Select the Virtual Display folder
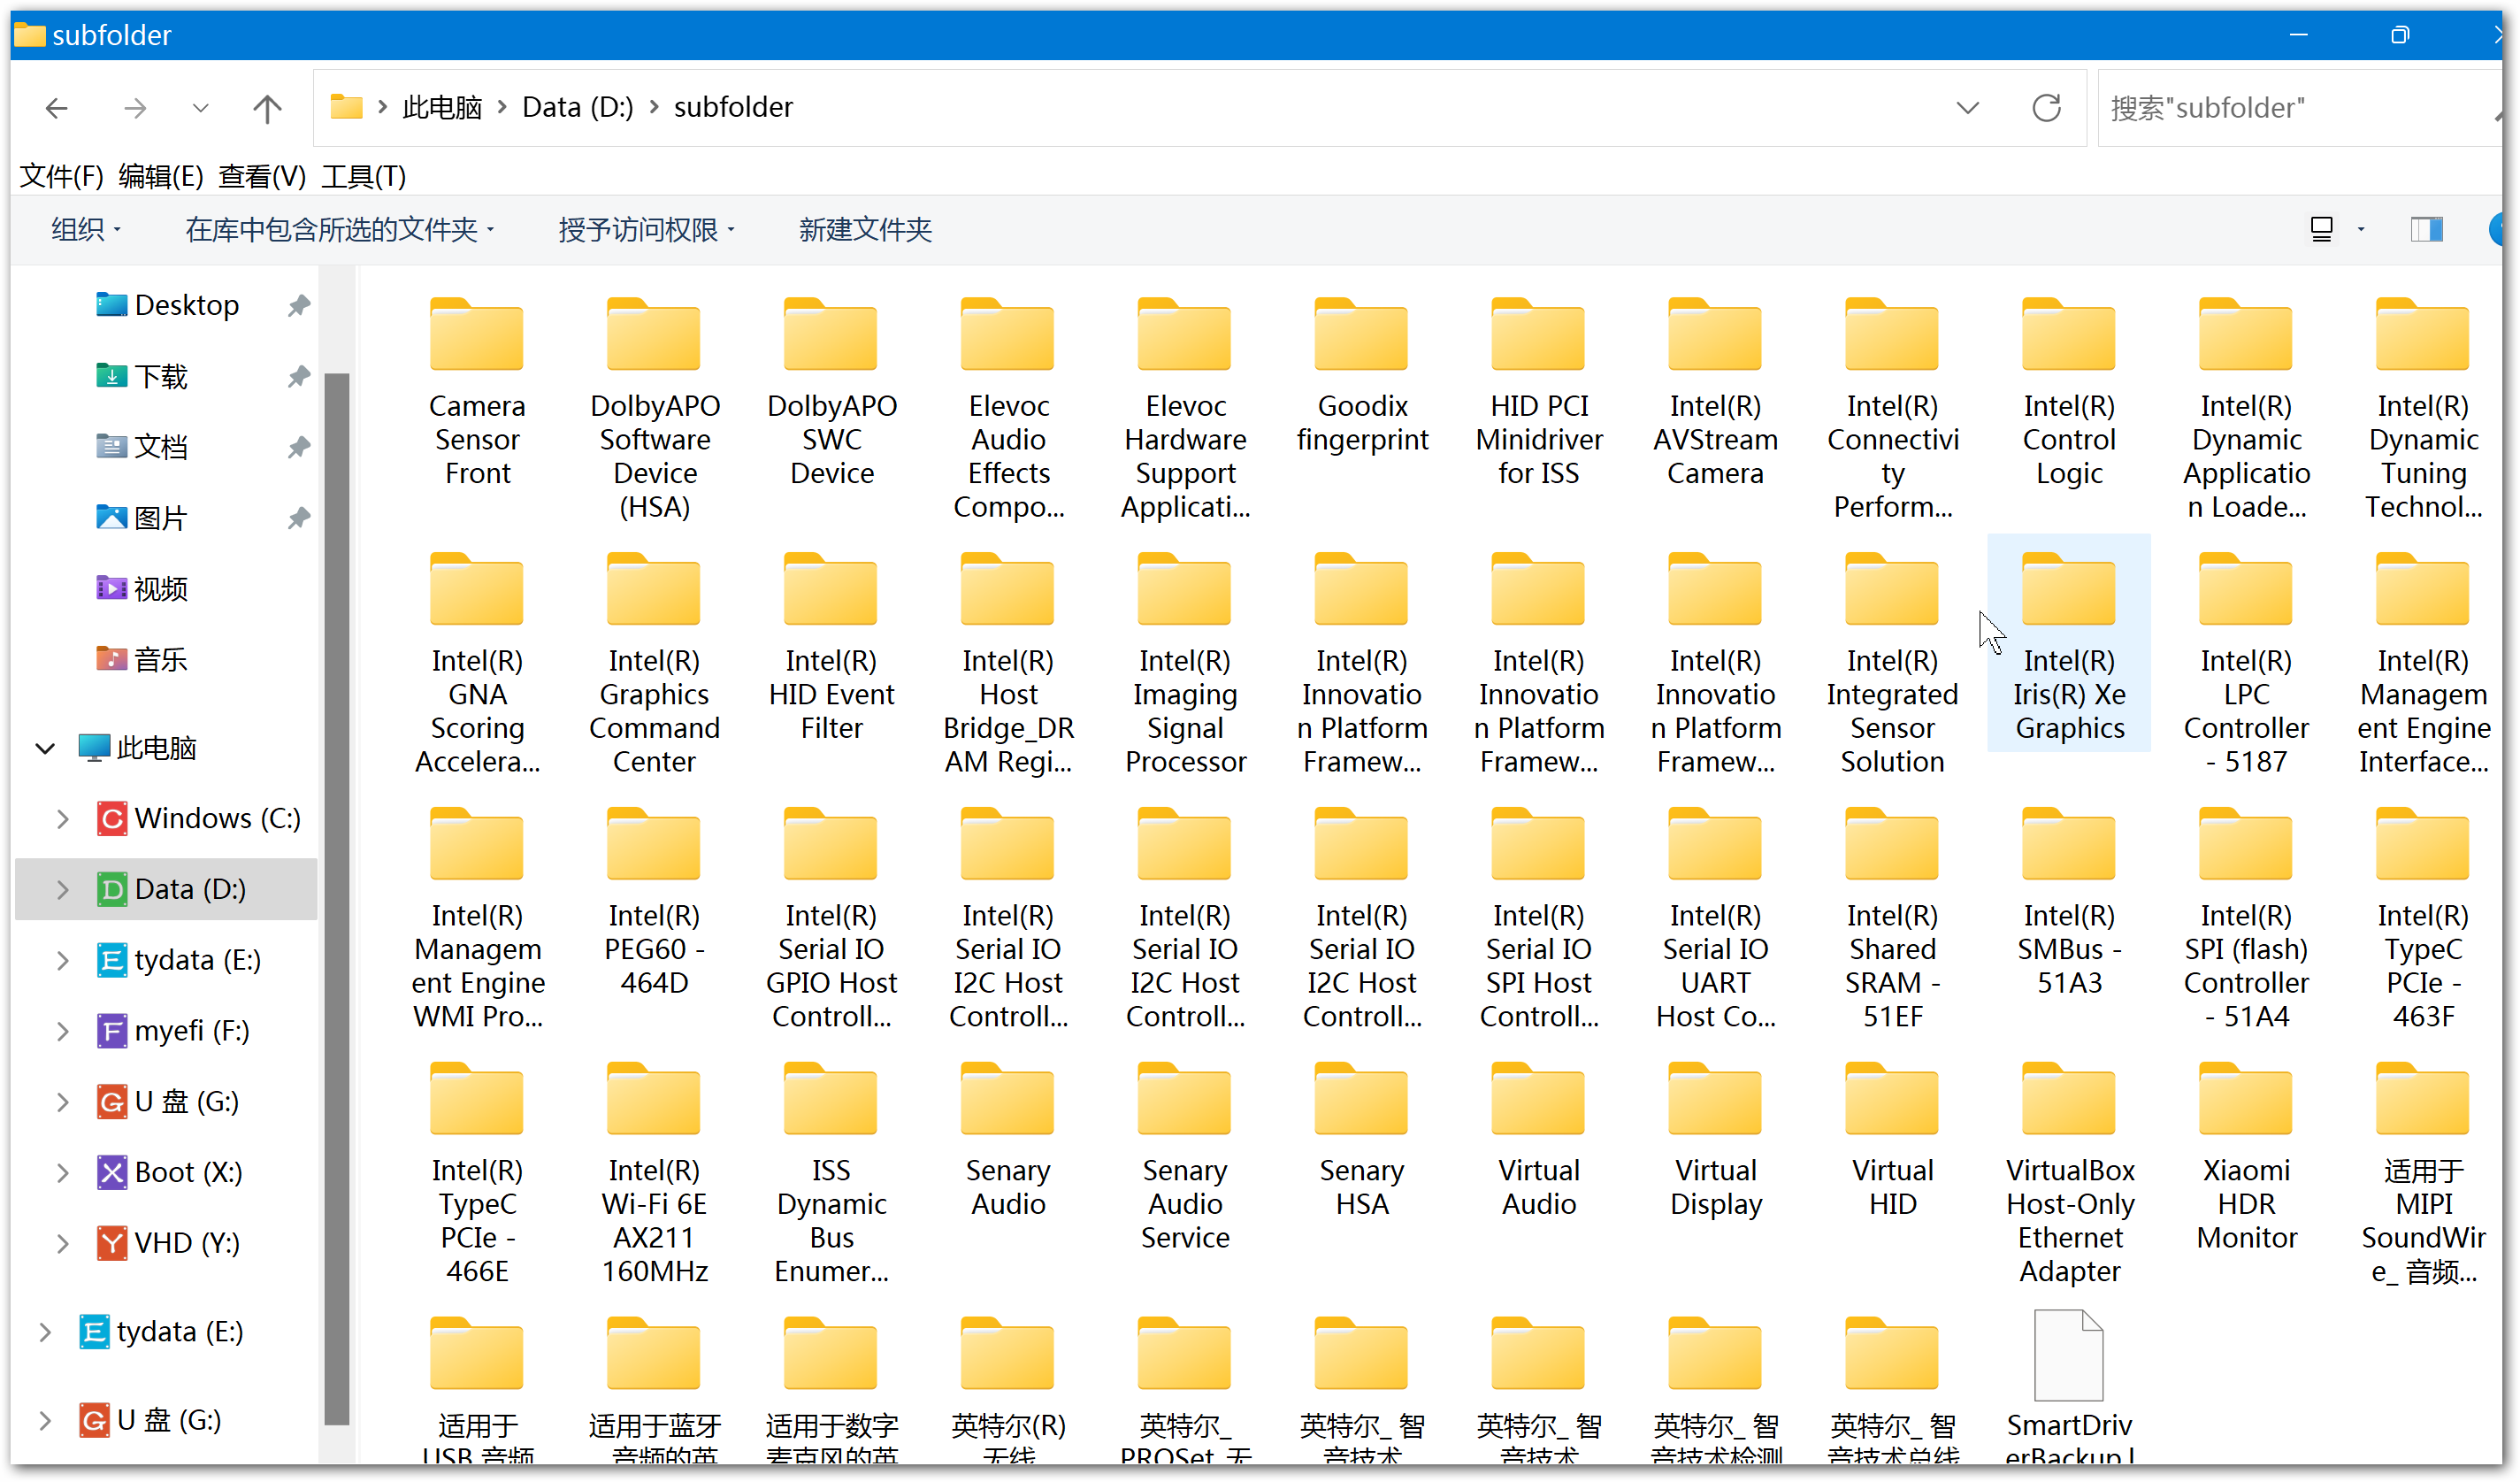This screenshot has height=1482, width=2520. 1715,1141
